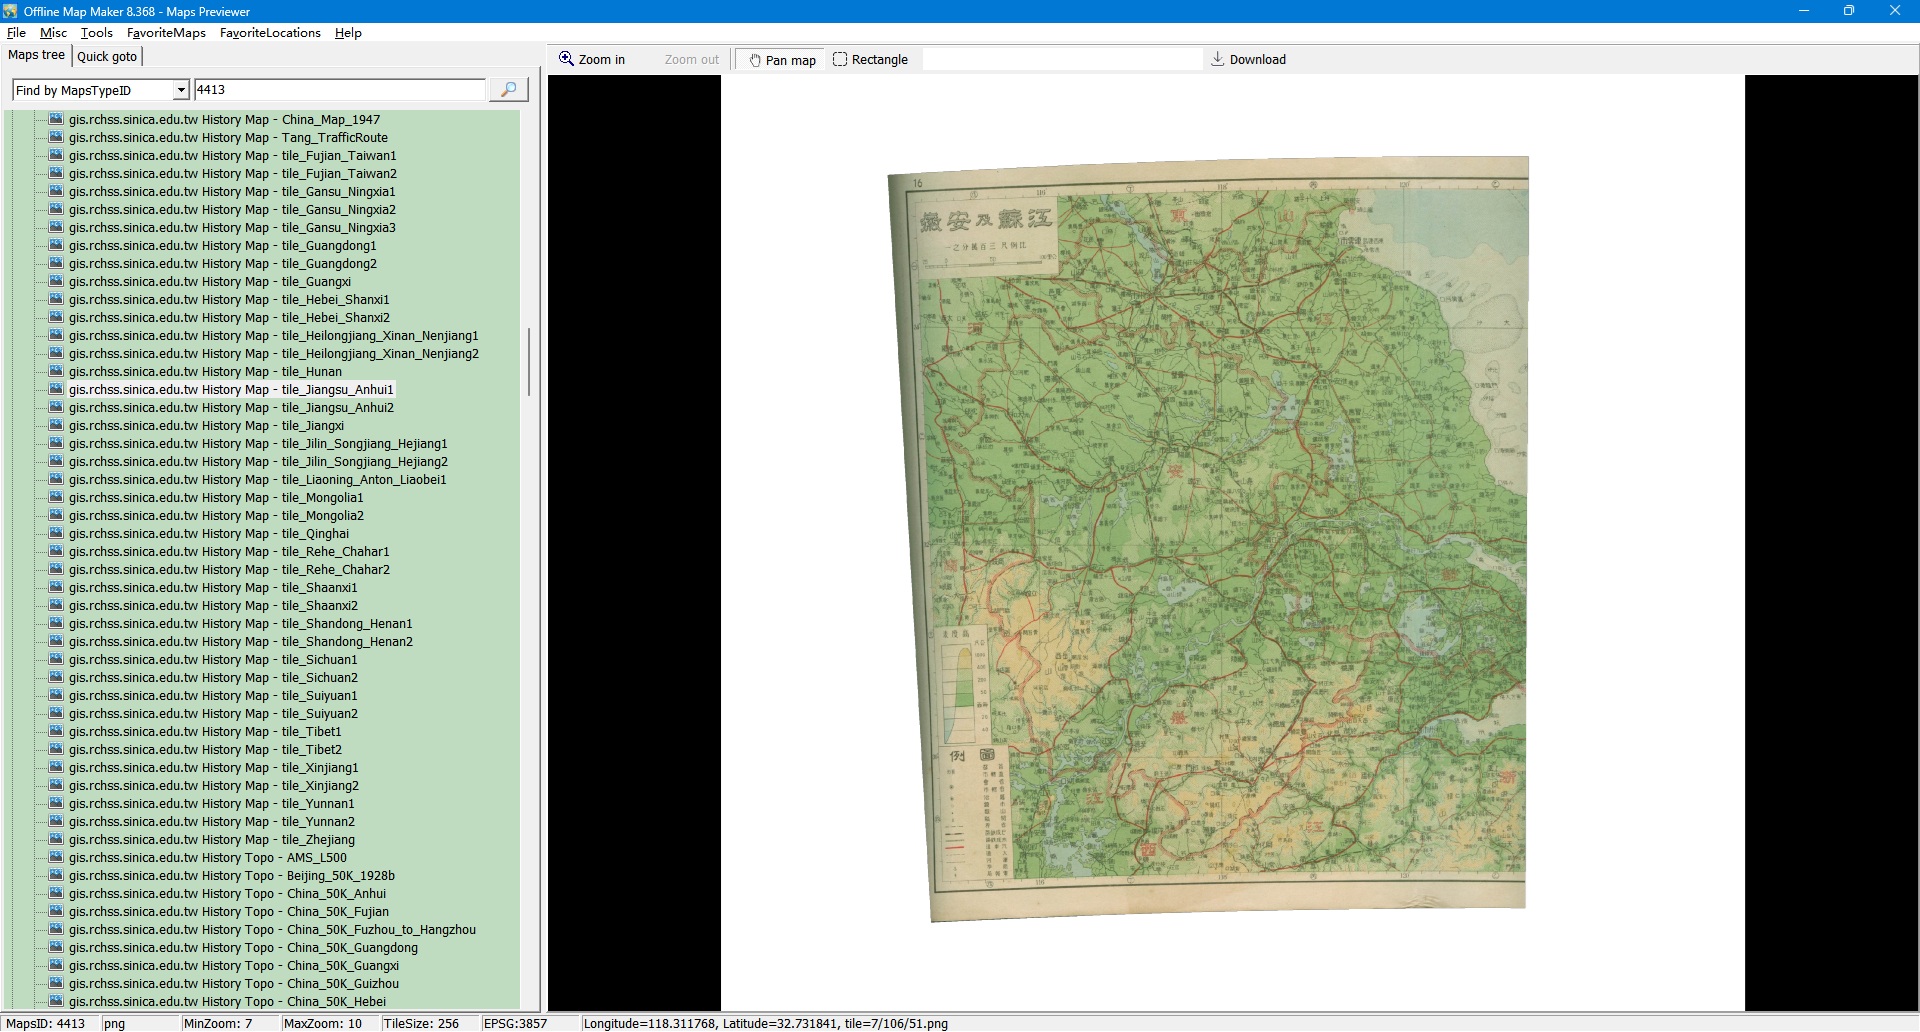The image size is (1920, 1032).
Task: Click the Download arrow button
Action: click(1248, 60)
